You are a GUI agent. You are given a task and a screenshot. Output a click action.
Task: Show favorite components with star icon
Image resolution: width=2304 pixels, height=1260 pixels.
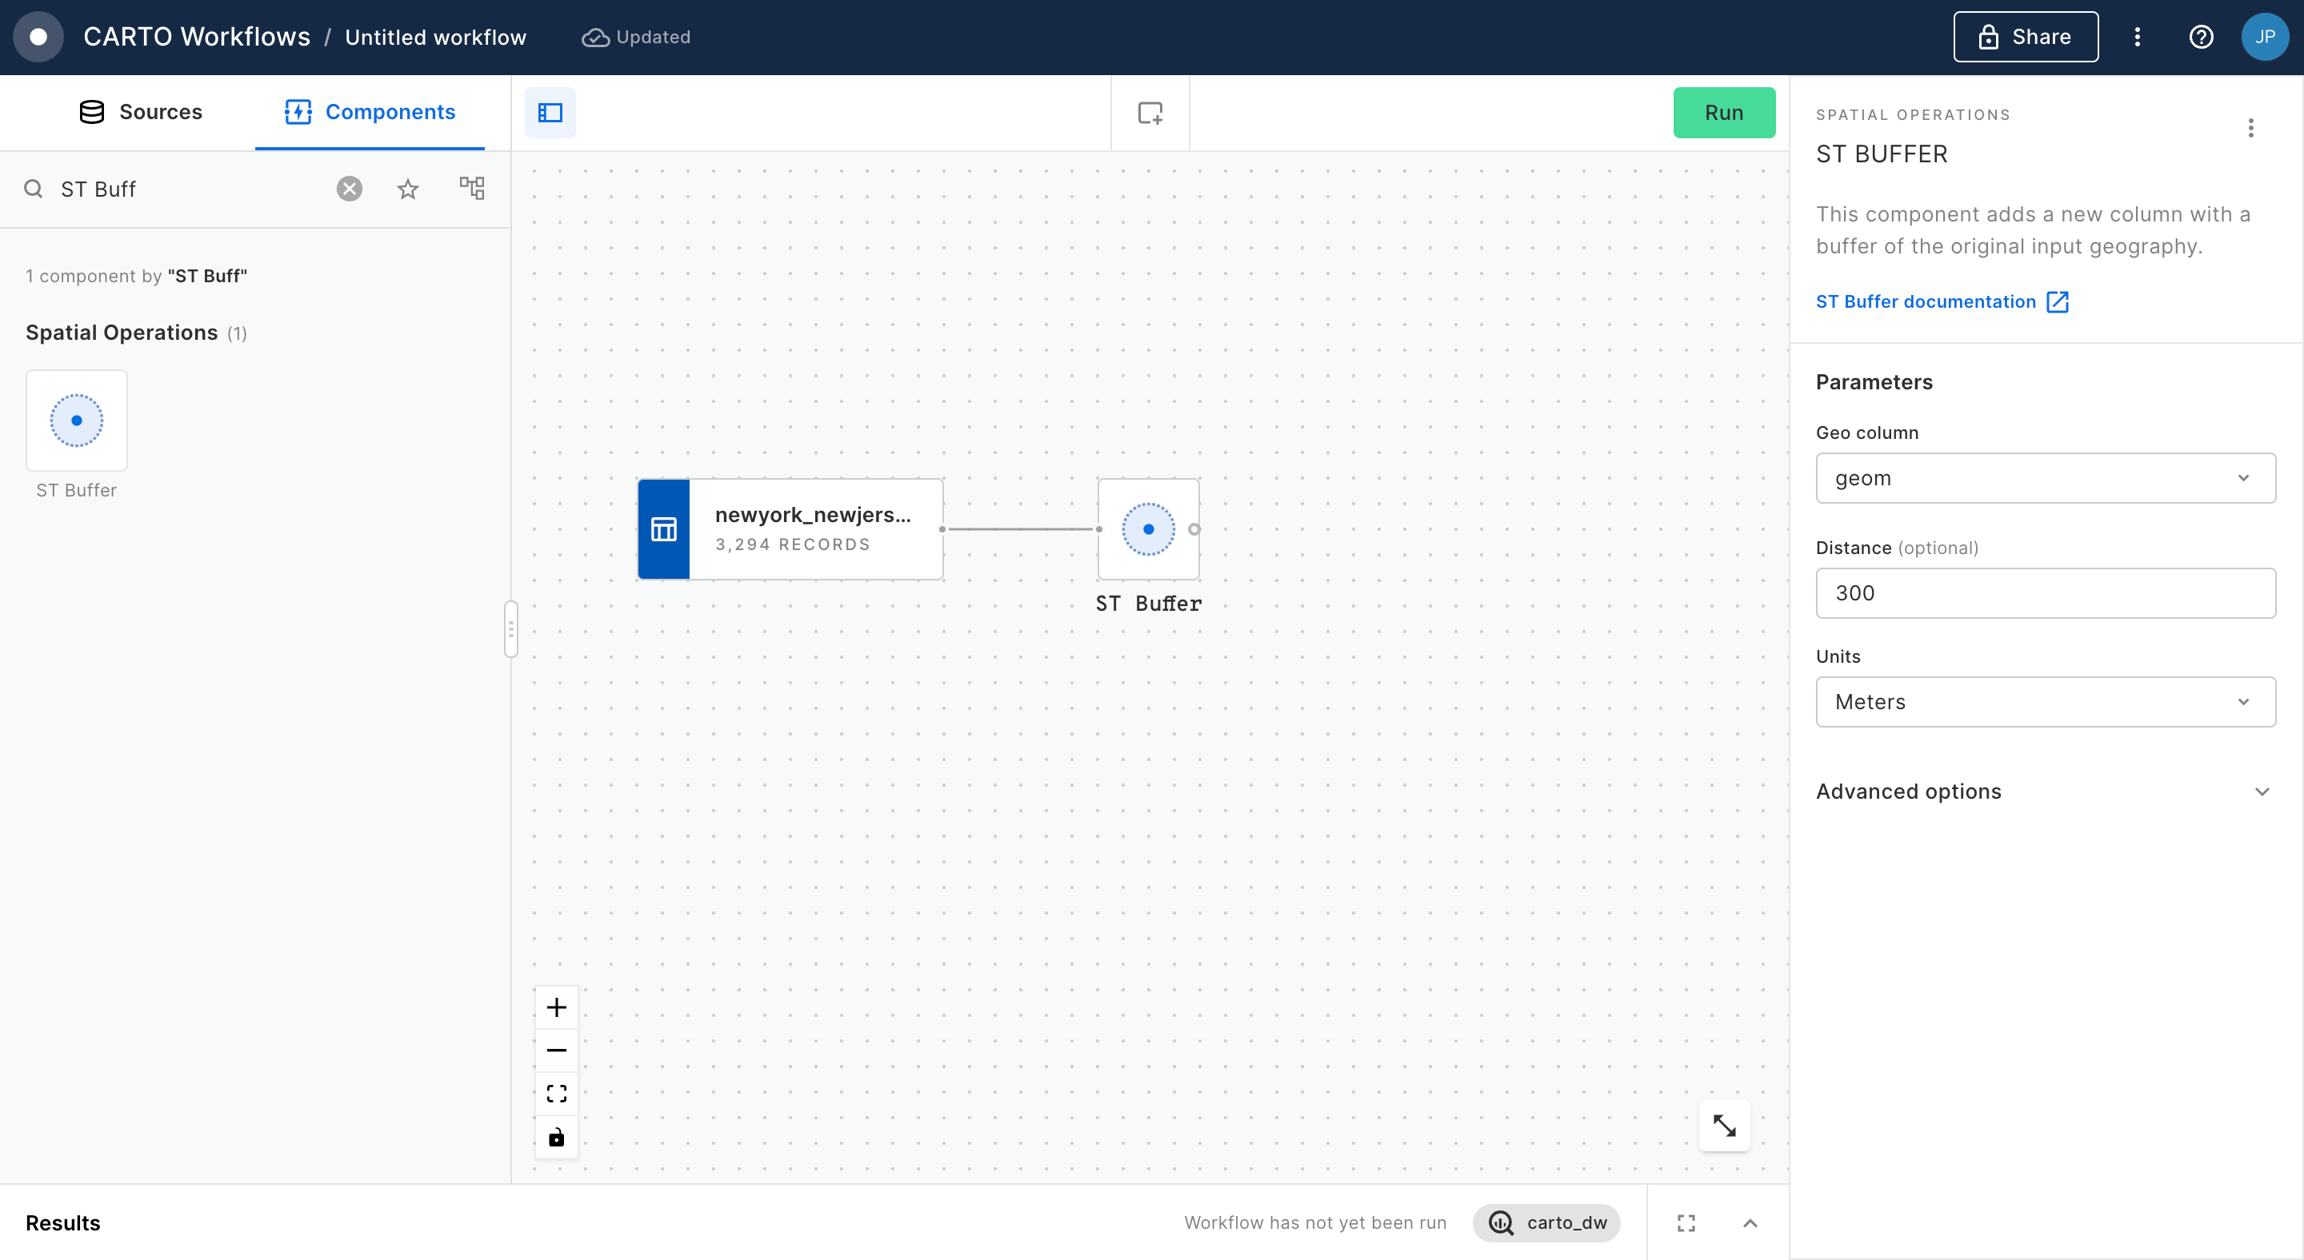point(408,189)
